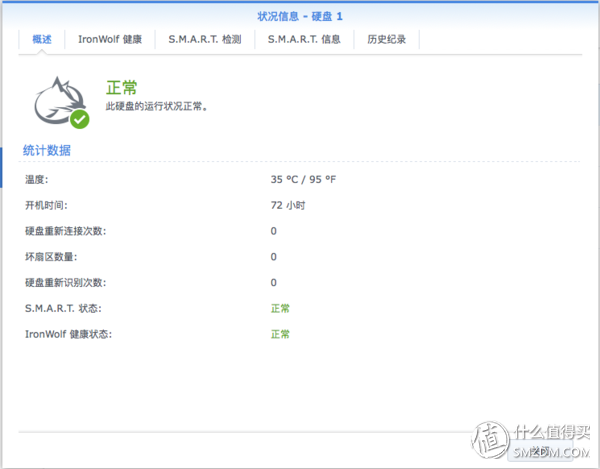Click the IronWolf drive health icon
The width and height of the screenshot is (600, 469).
[x=60, y=101]
